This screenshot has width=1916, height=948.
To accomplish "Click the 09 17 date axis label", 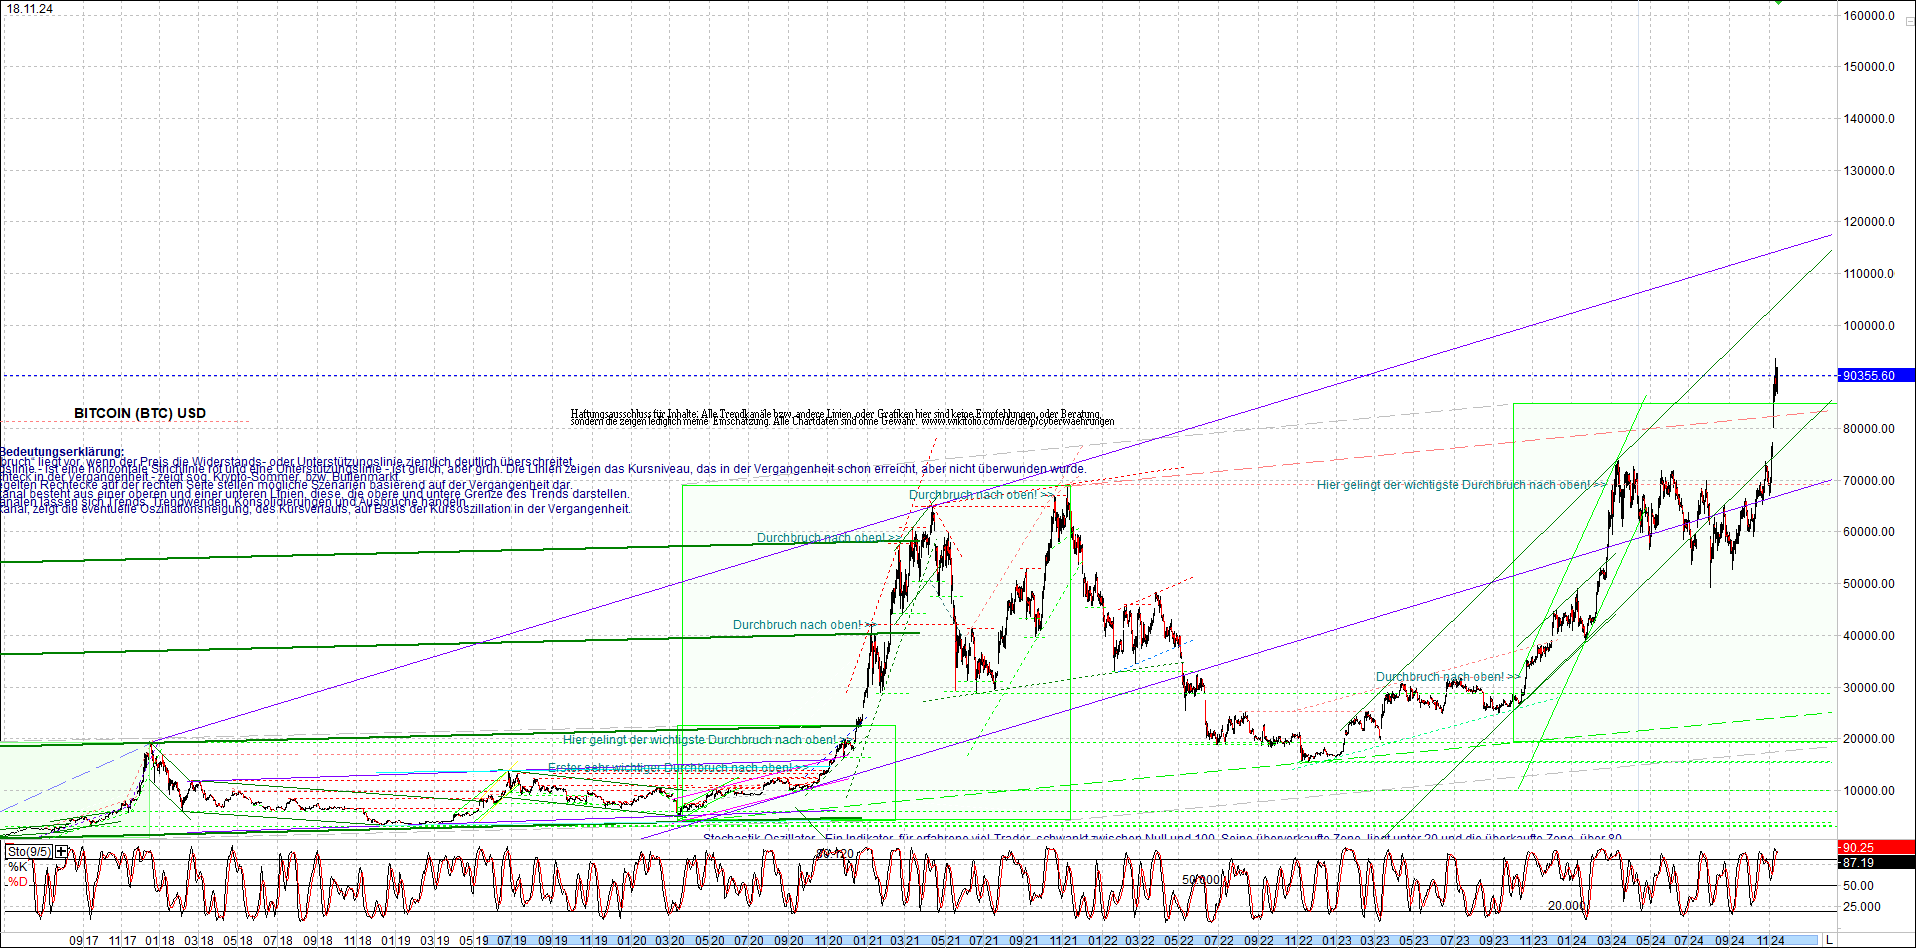I will coord(84,941).
